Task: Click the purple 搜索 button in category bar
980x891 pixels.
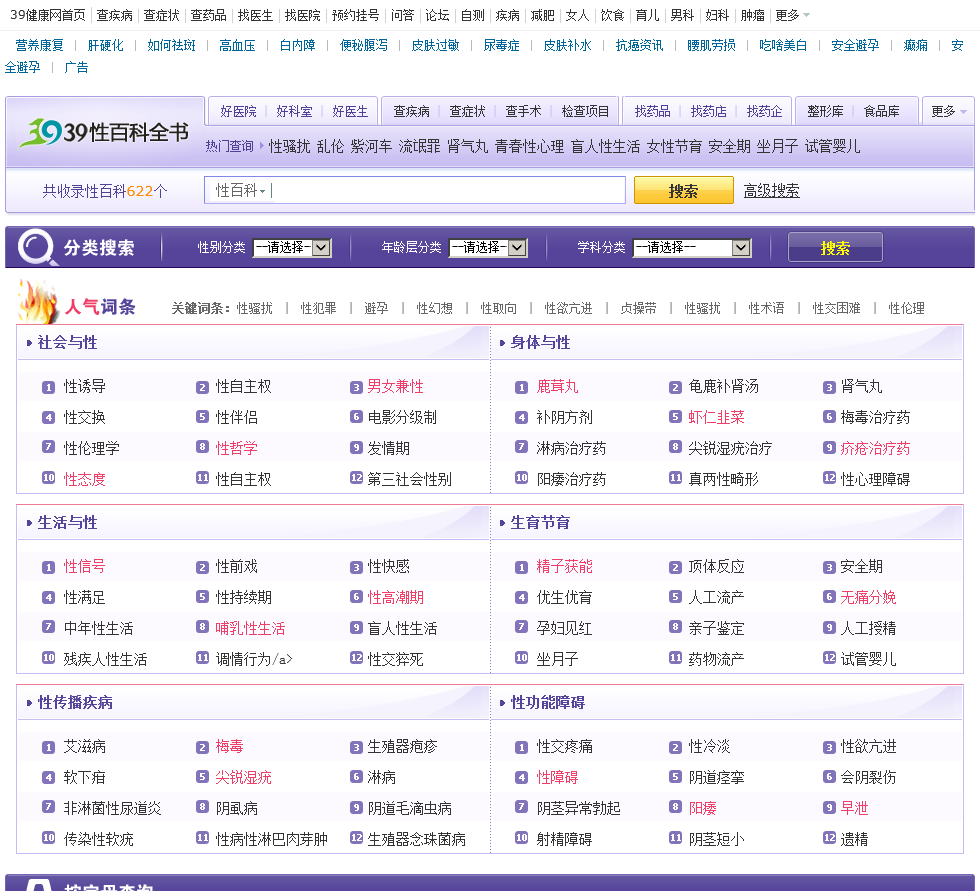Action: click(x=835, y=248)
